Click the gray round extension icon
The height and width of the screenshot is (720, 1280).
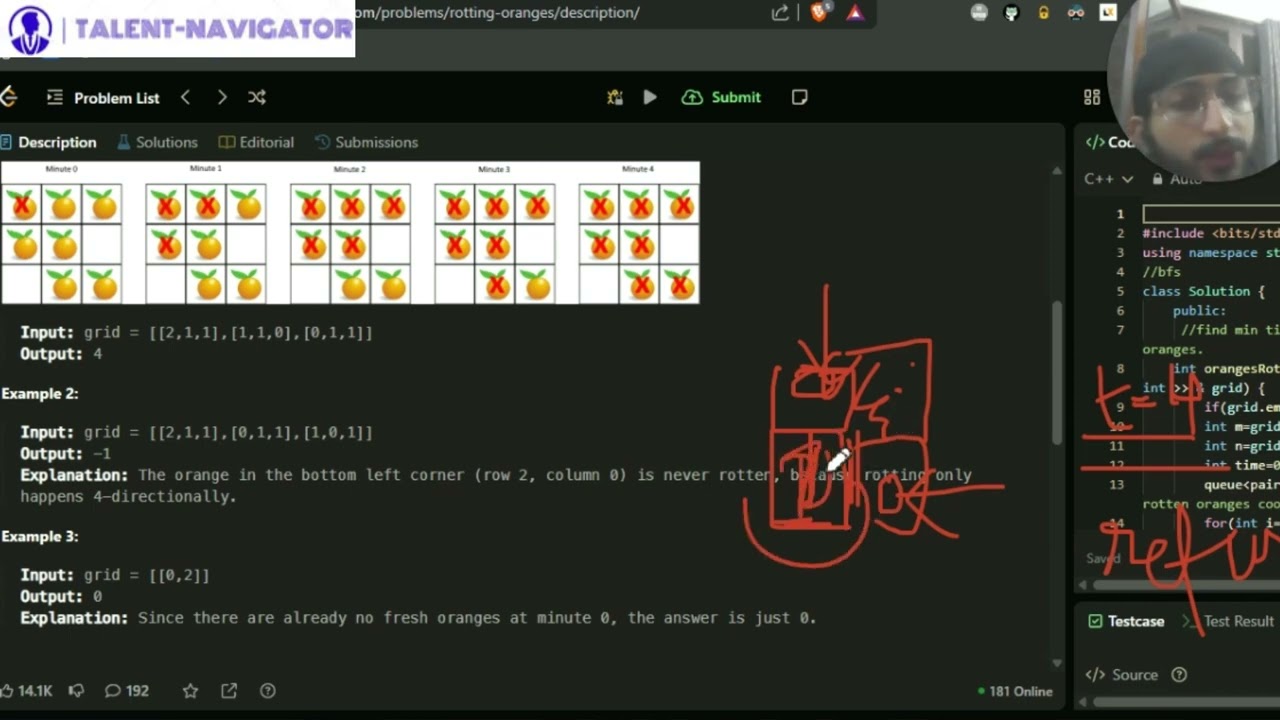(x=979, y=13)
